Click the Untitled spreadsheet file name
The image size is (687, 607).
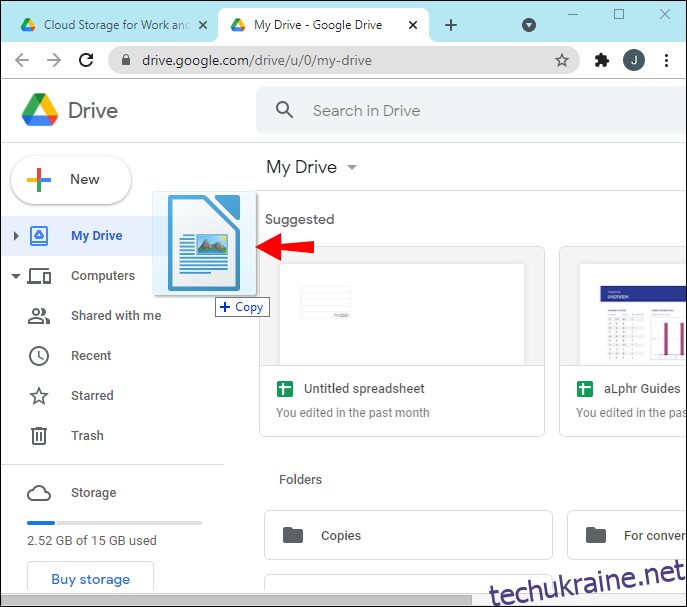point(364,389)
